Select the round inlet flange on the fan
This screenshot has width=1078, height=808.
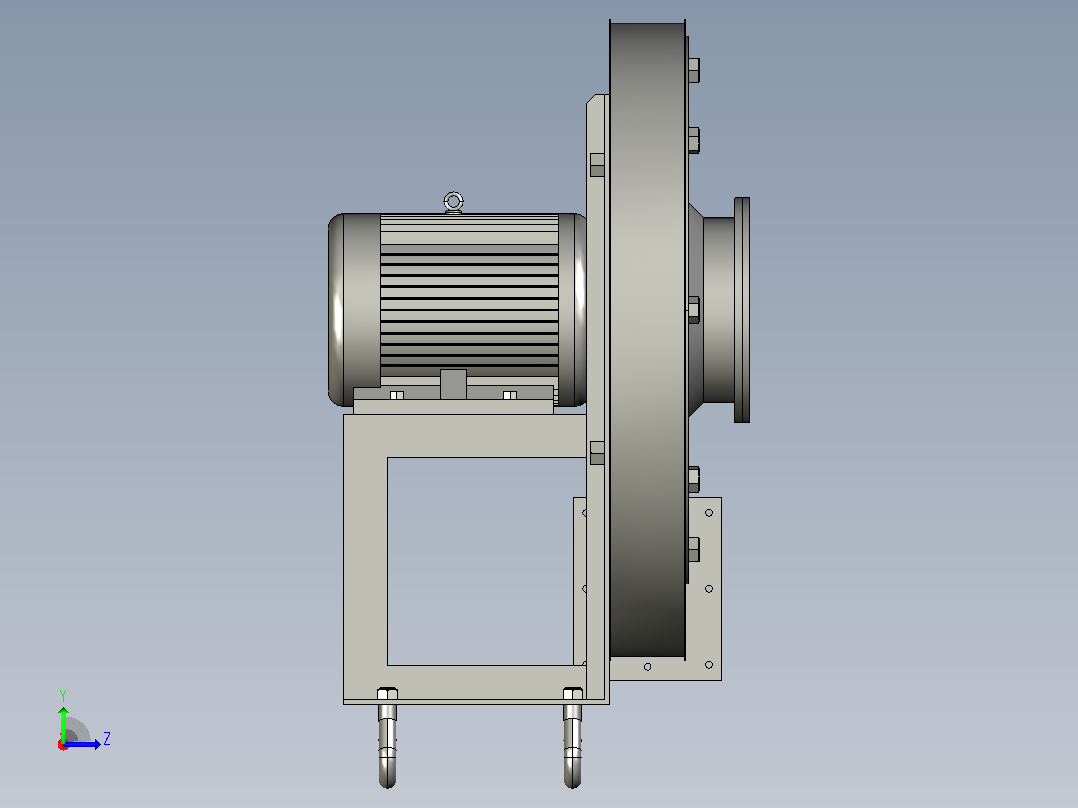tap(742, 309)
